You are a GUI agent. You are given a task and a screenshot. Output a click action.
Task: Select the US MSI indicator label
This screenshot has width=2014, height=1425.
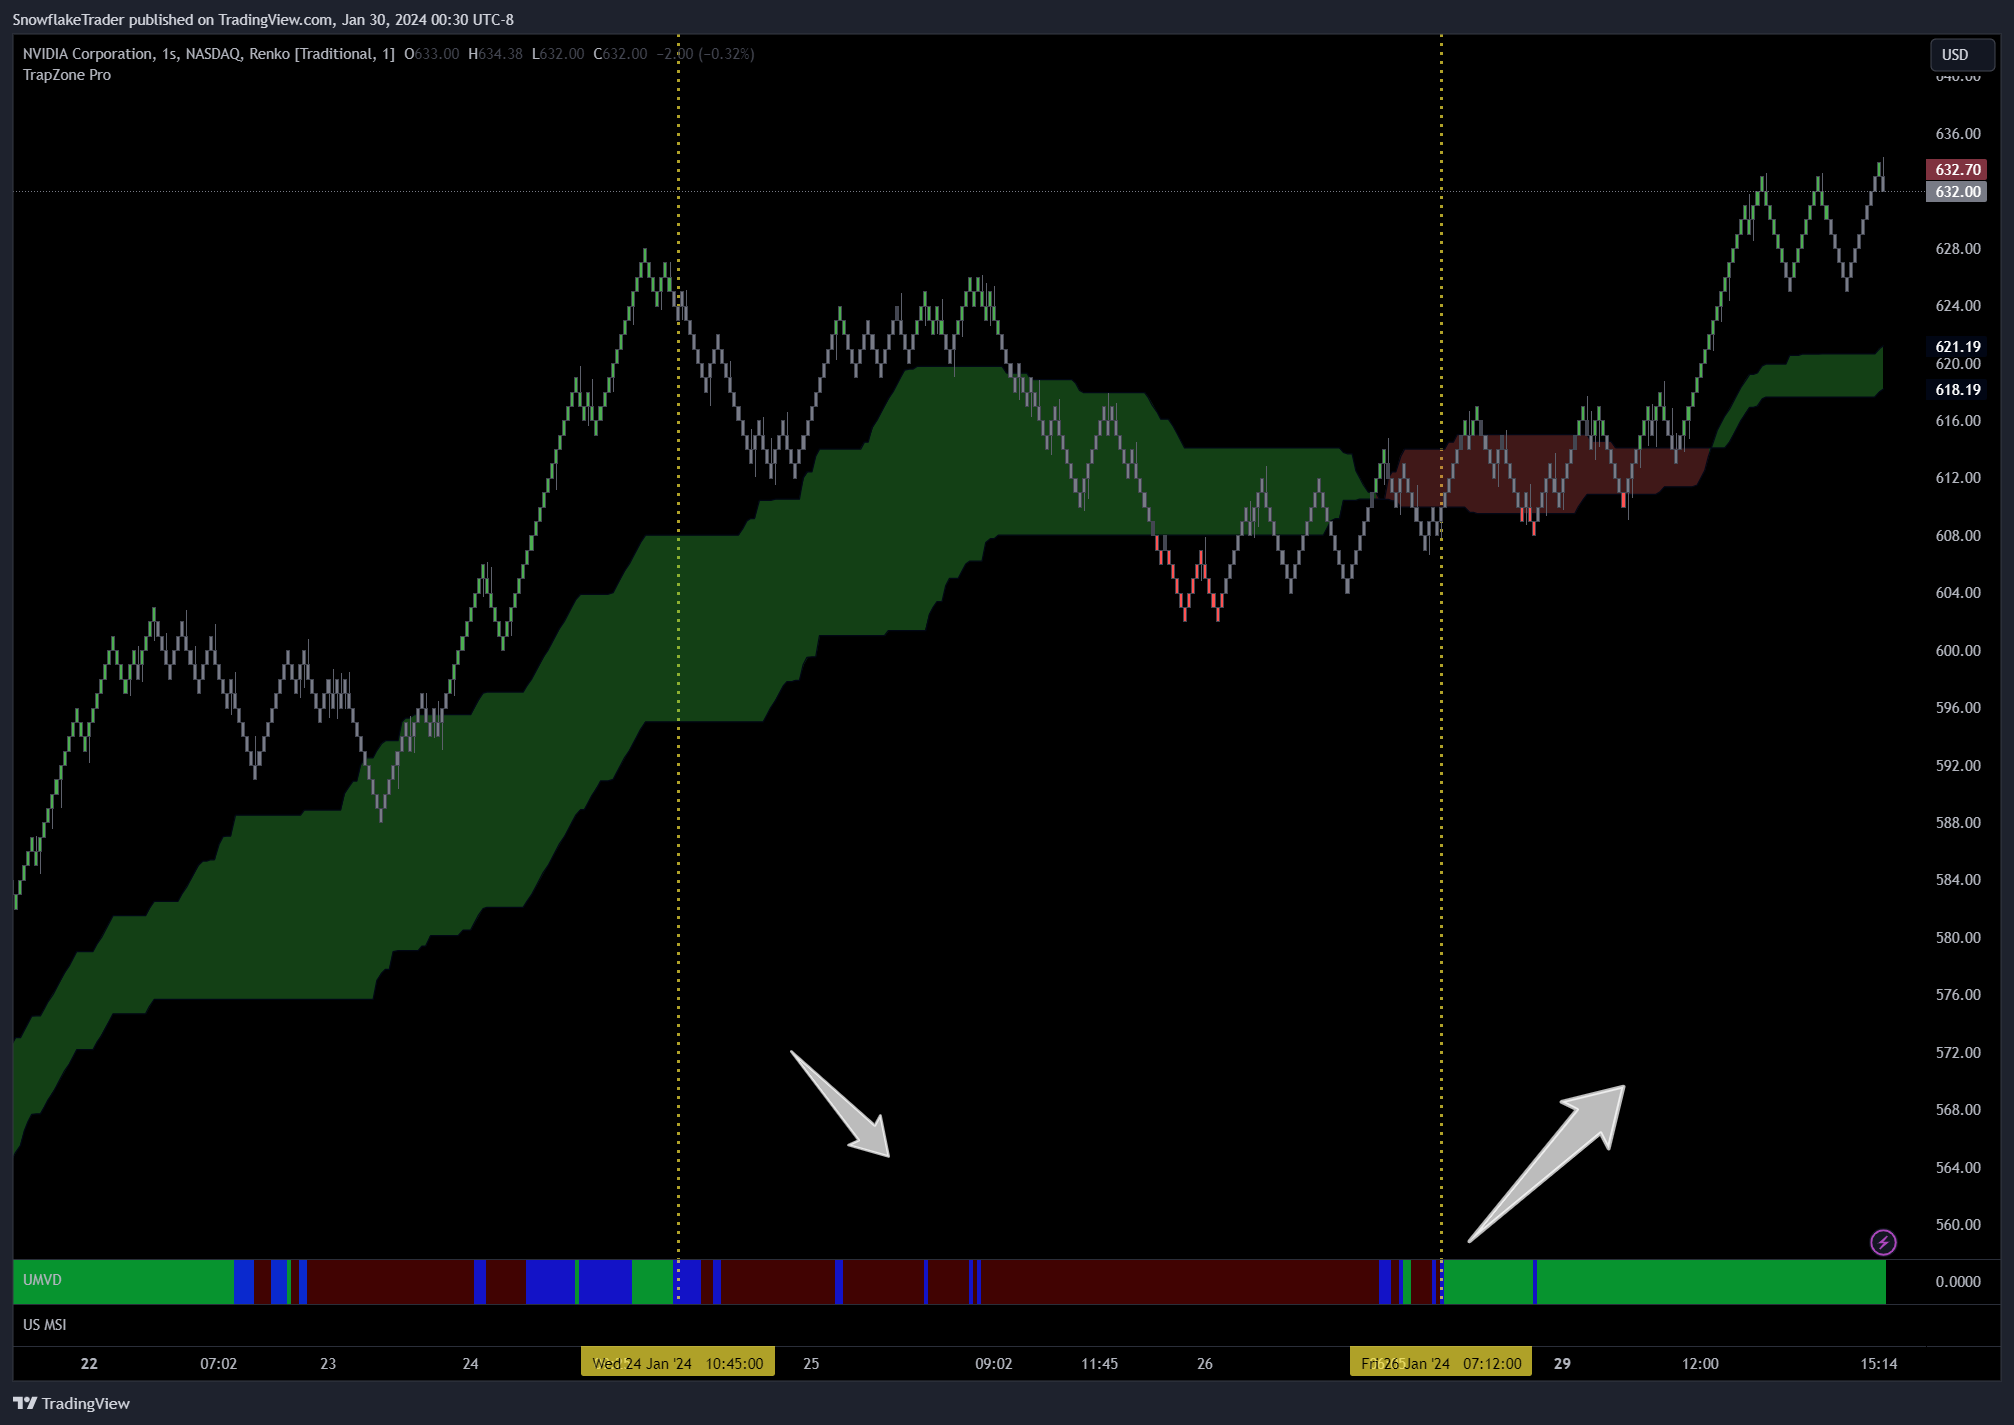pyautogui.click(x=45, y=1325)
